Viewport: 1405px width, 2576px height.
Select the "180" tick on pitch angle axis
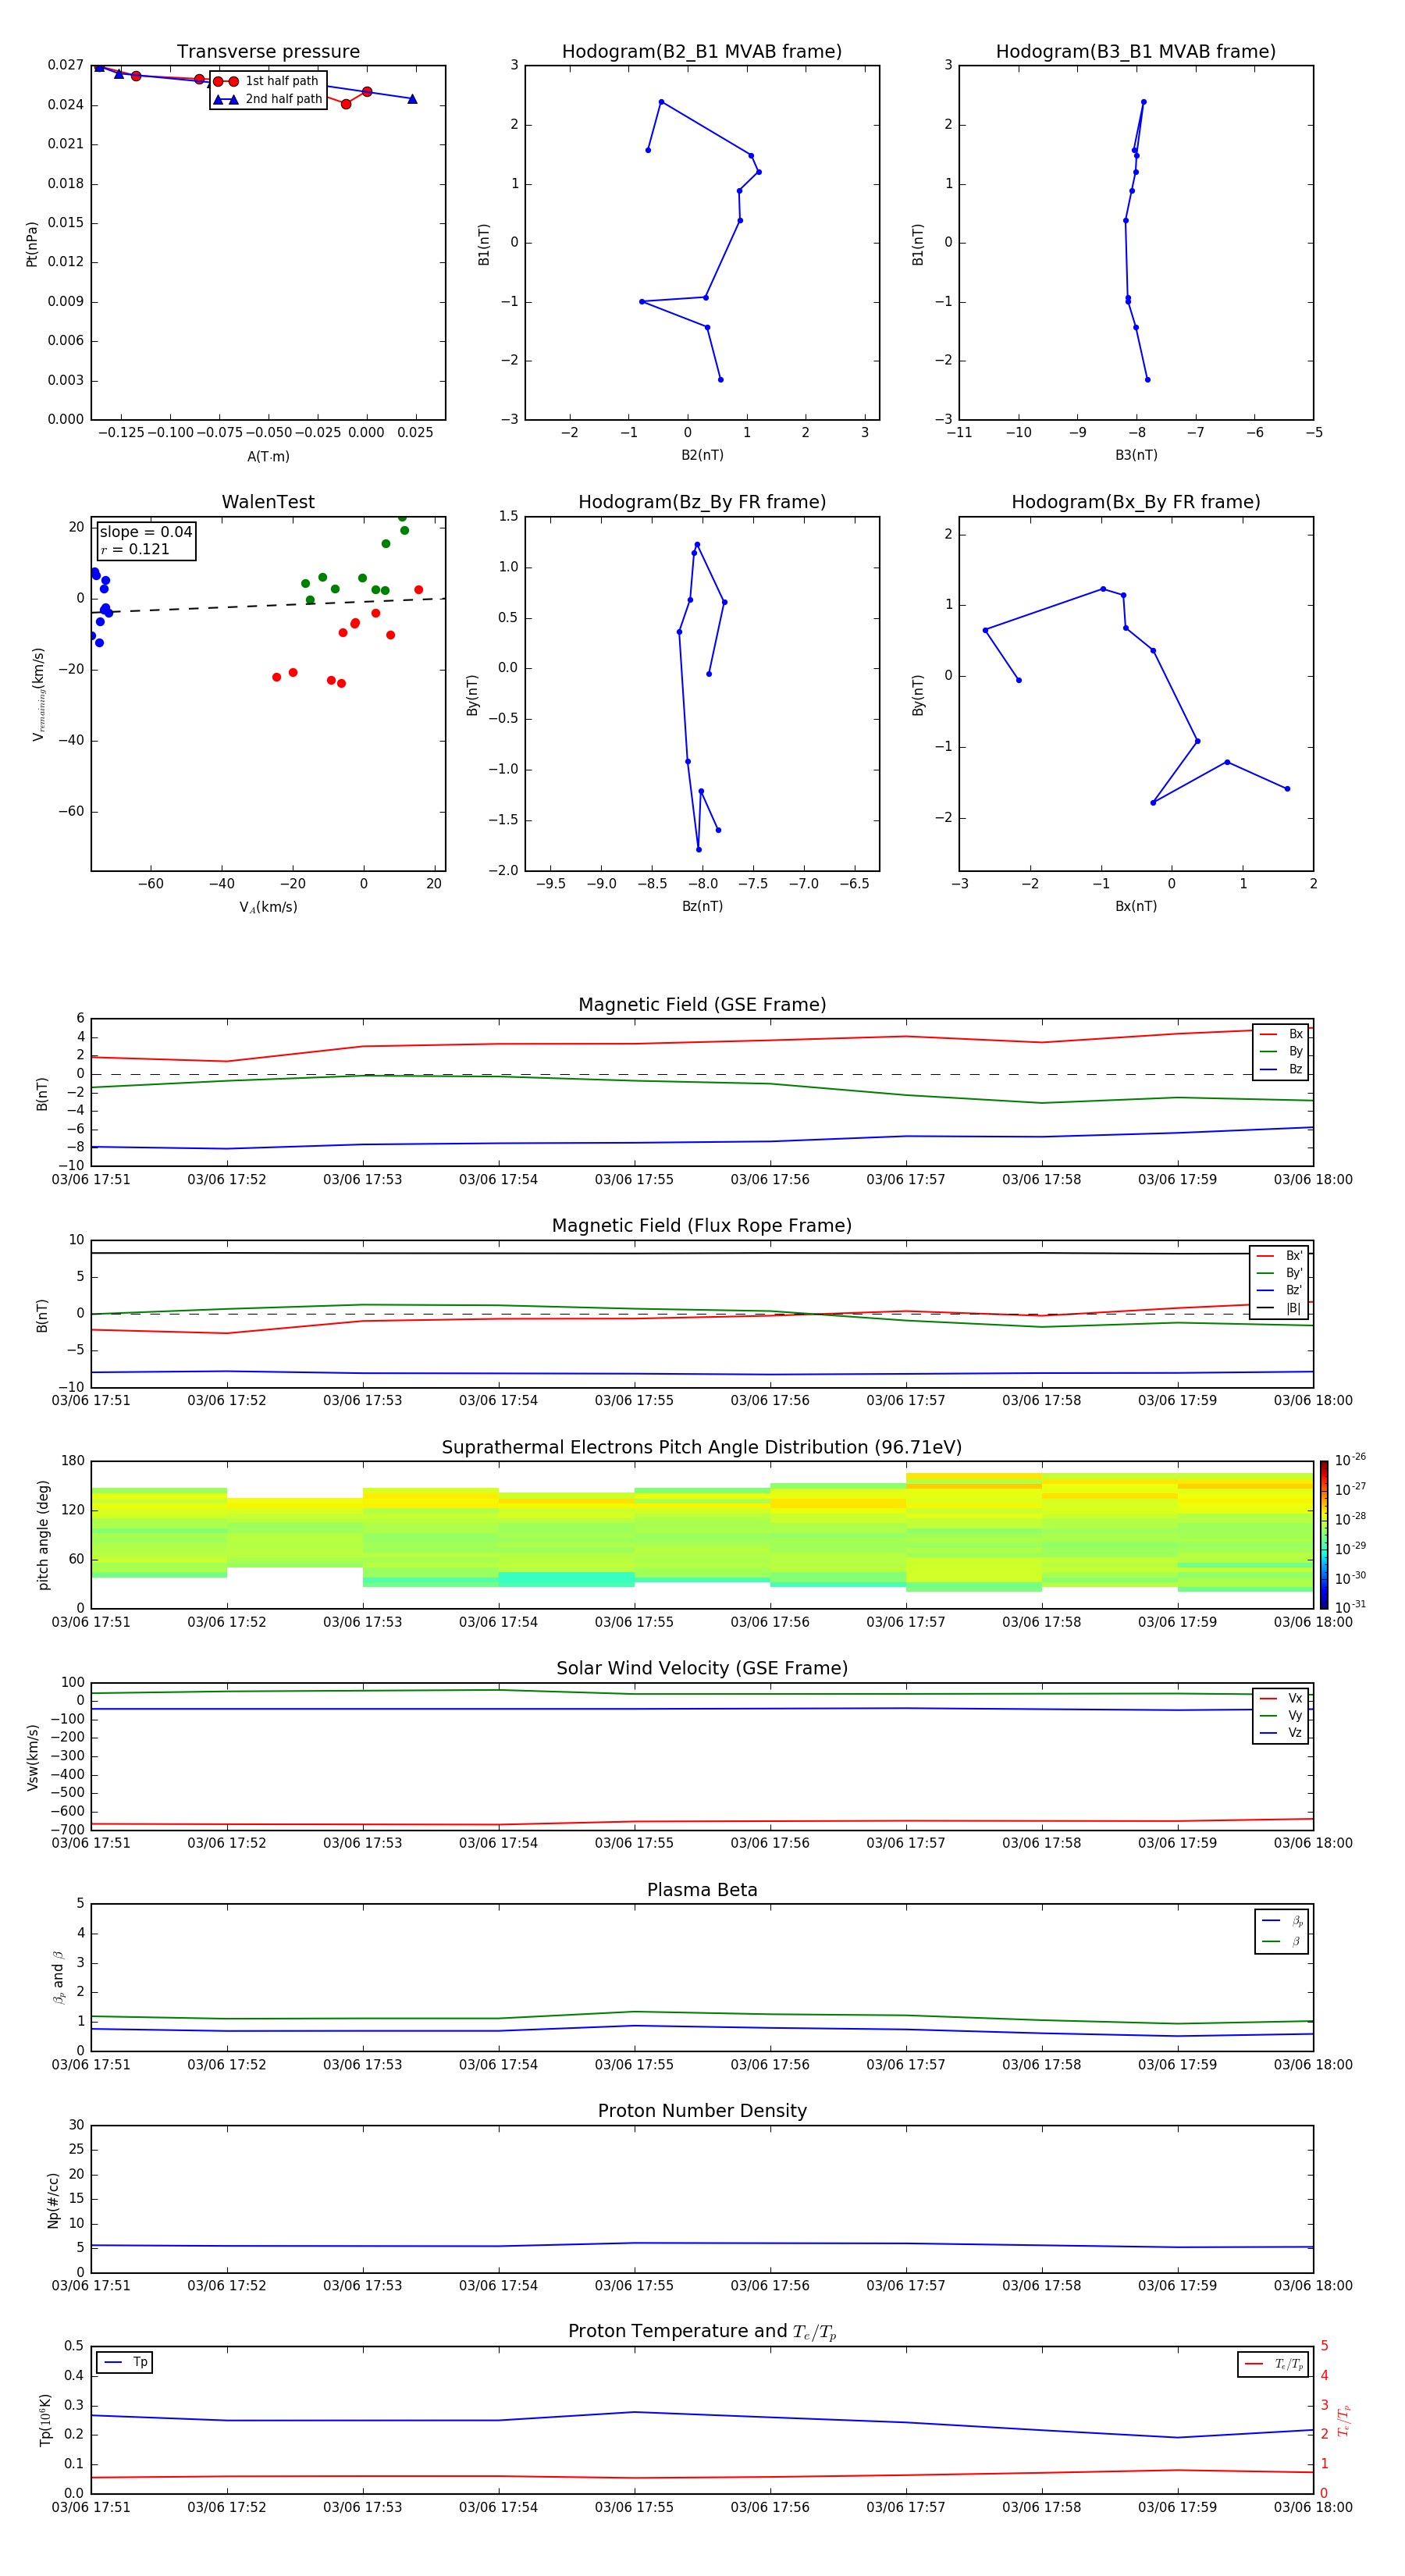click(x=73, y=1461)
